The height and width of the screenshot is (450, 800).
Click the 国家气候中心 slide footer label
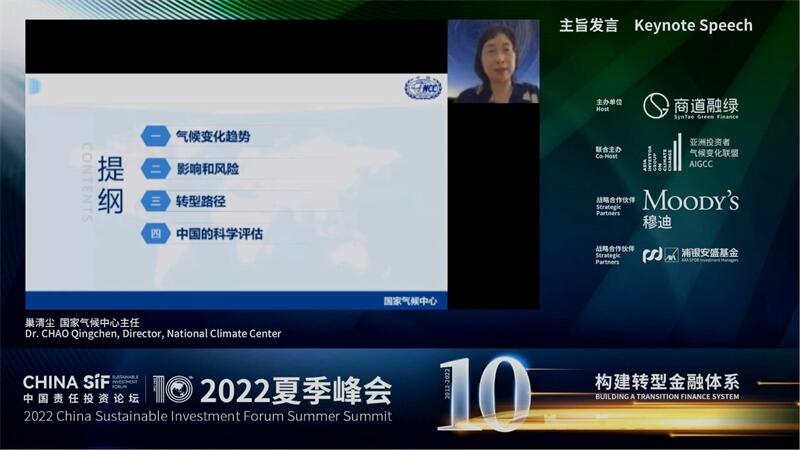pos(410,301)
